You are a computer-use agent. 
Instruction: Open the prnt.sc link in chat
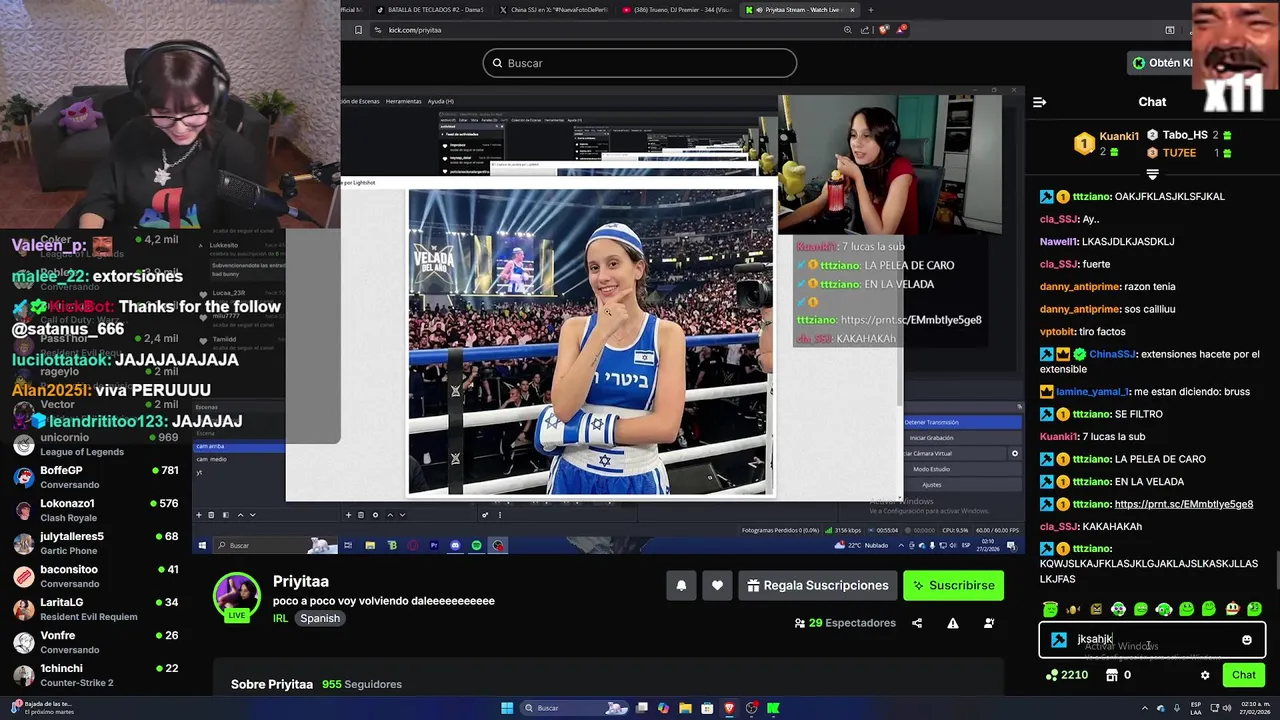(x=1183, y=504)
